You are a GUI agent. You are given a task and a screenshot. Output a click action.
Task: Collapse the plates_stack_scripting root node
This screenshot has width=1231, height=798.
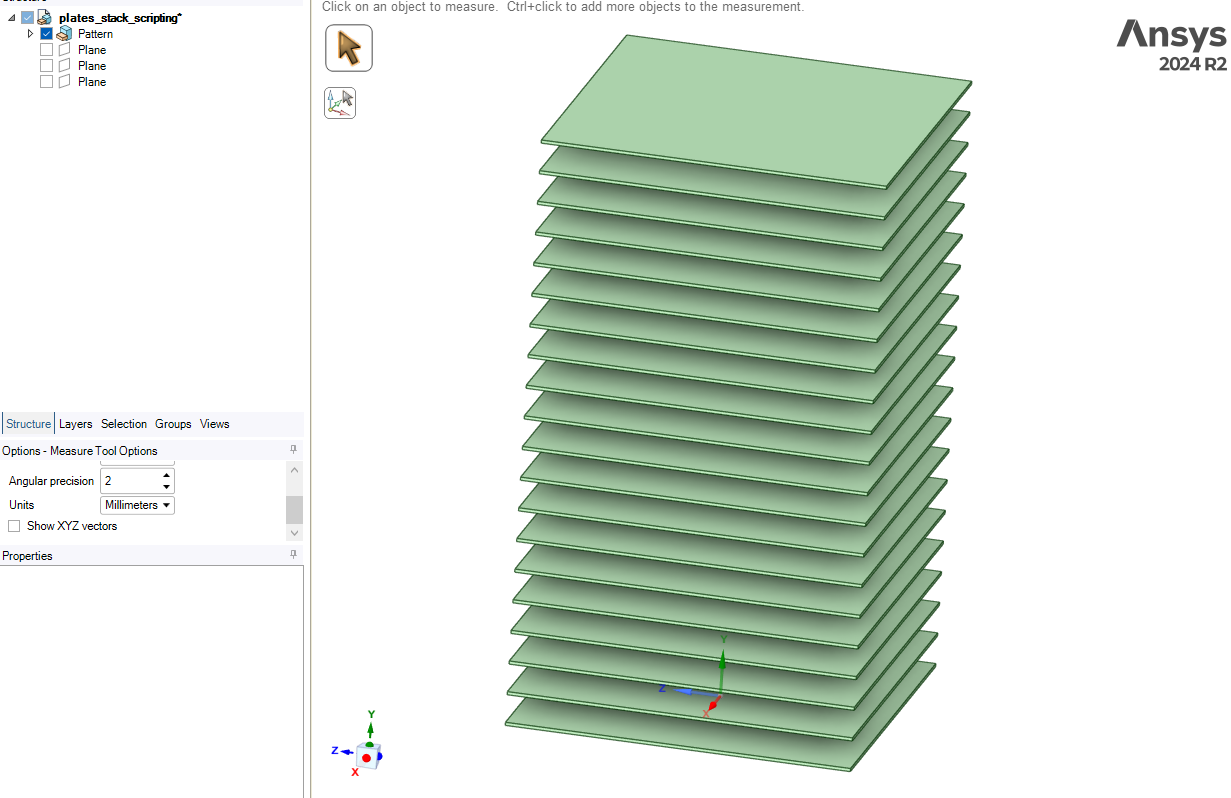11,18
